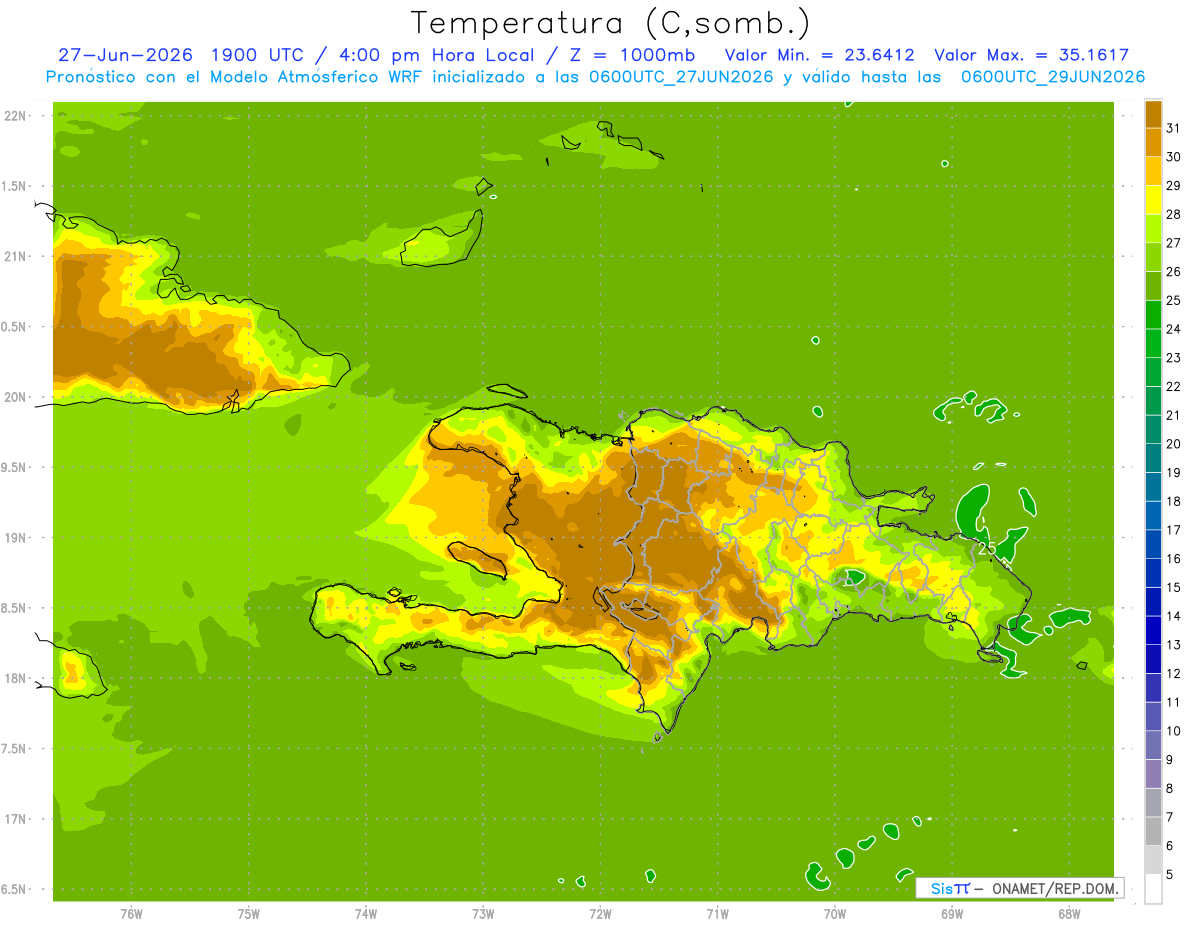The width and height of the screenshot is (1200, 927).
Task: Click the white legend band below 5
Action: [1153, 888]
